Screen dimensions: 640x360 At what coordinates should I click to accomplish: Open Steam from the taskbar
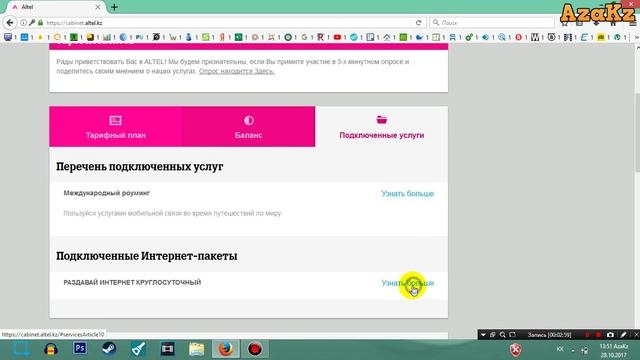[x=109, y=349]
